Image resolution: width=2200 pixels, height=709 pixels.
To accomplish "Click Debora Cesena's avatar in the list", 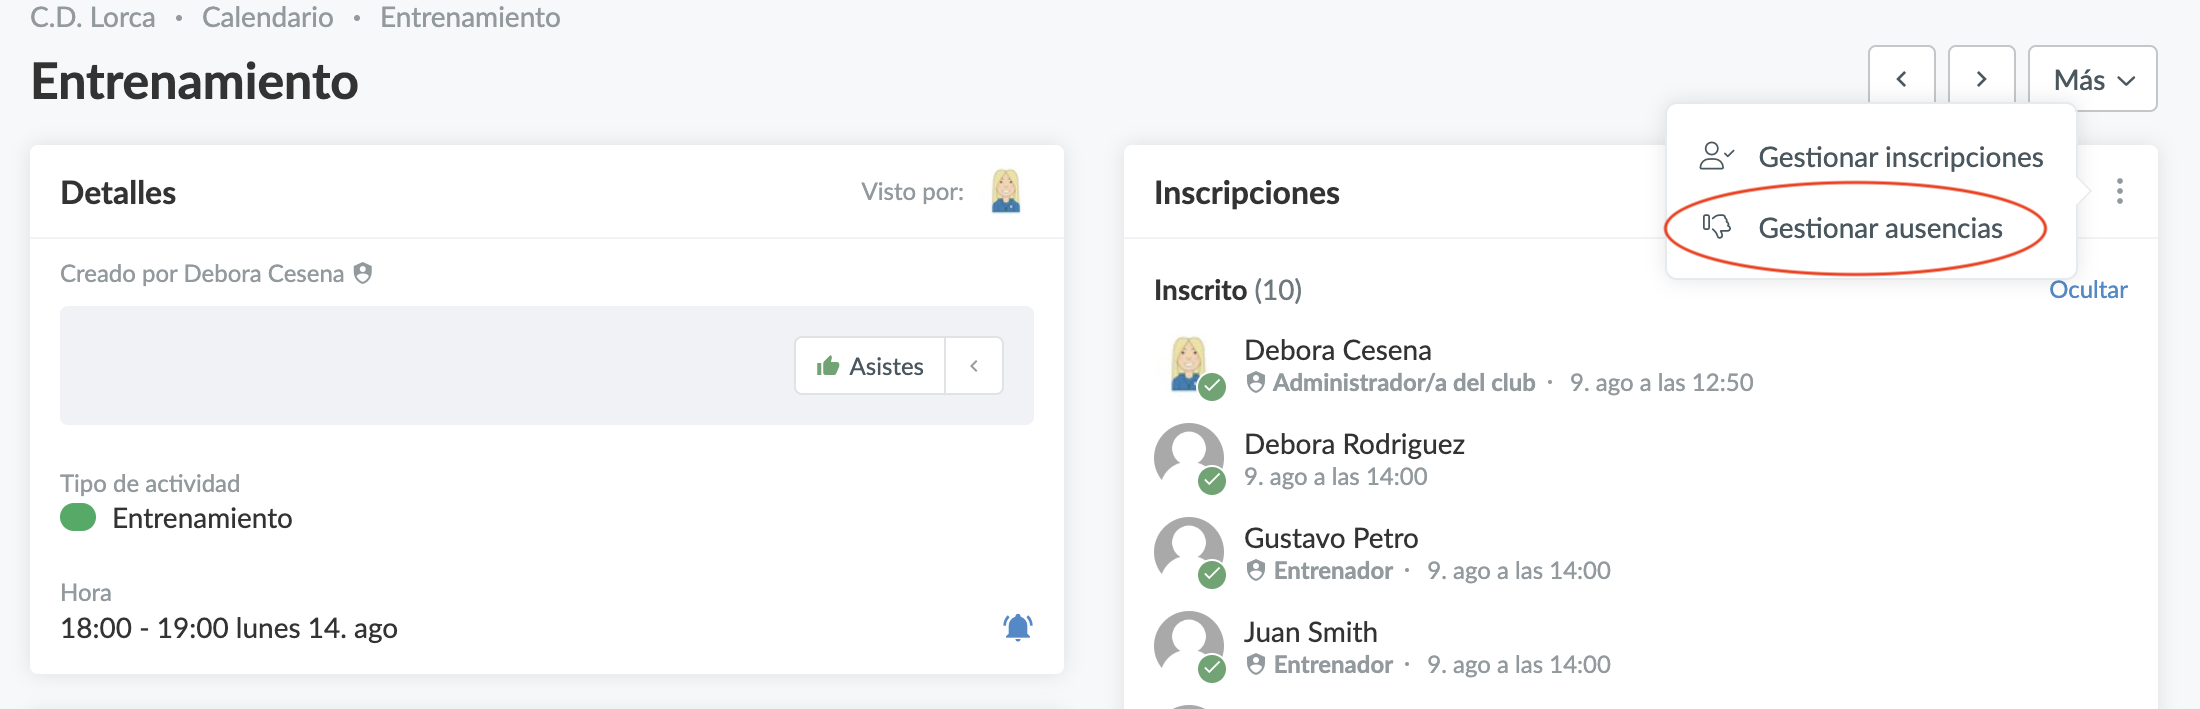I will point(1189,364).
